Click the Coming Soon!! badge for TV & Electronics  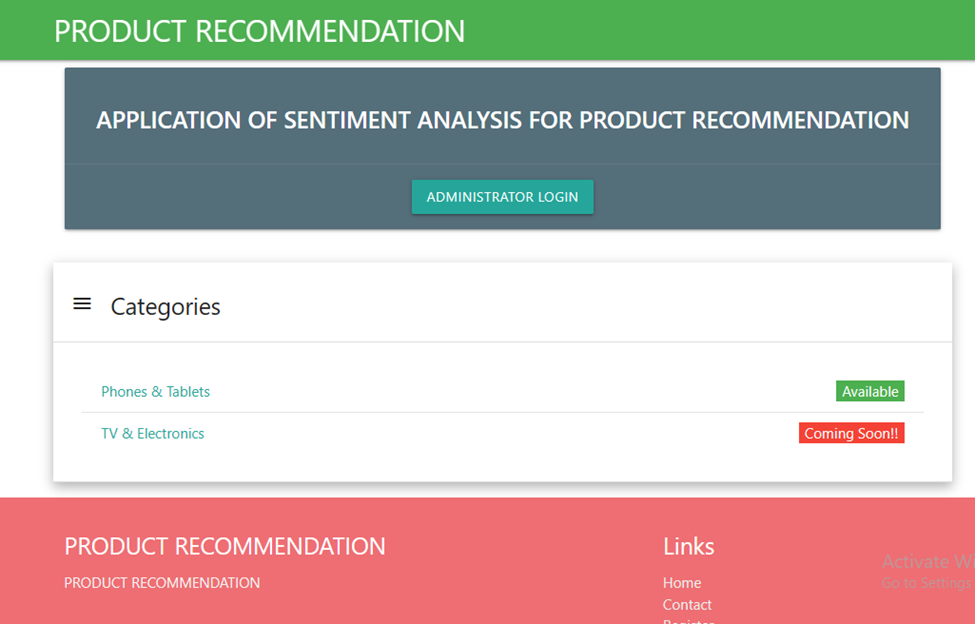851,432
